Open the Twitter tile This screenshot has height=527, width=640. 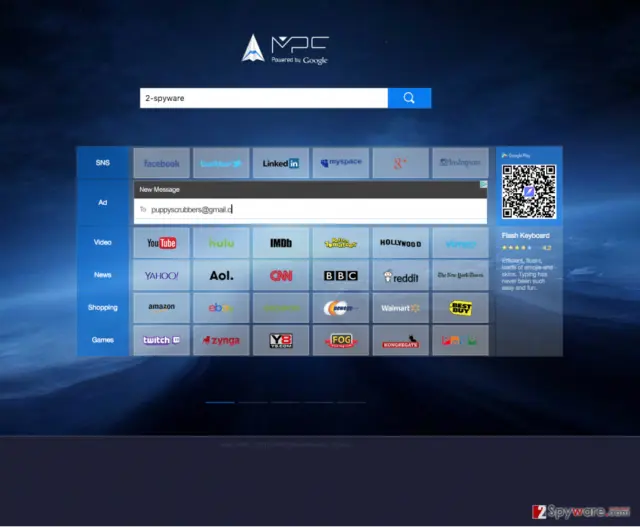coord(221,163)
